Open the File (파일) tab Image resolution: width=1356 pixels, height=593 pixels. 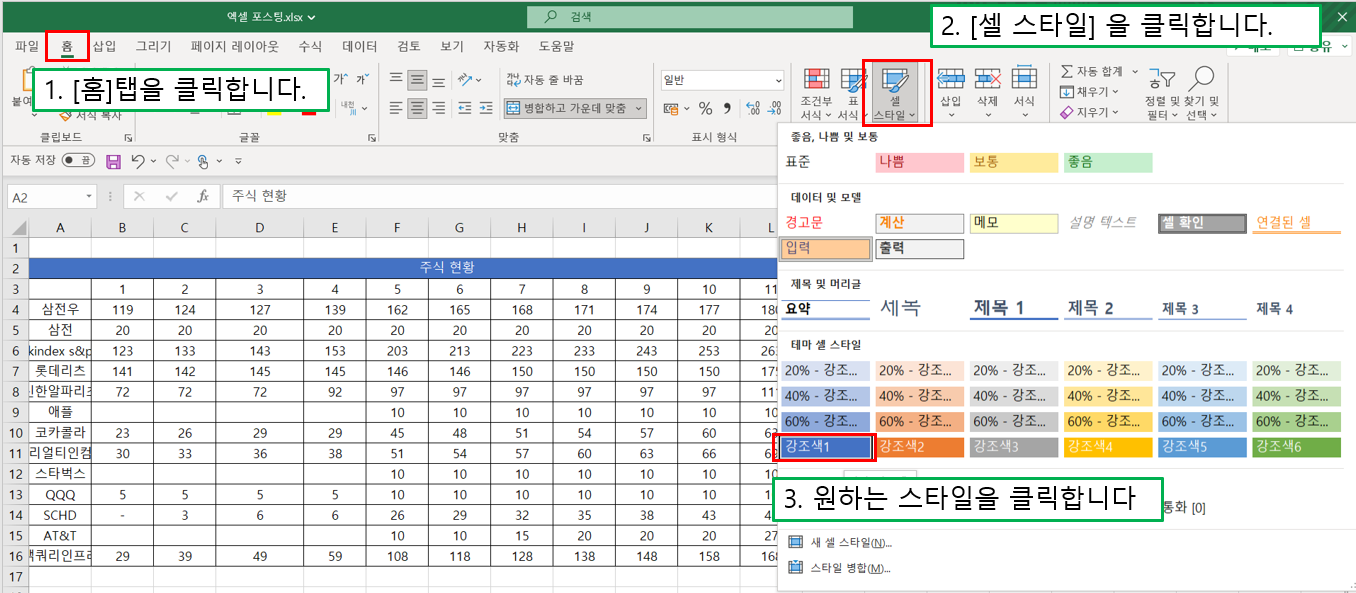[x=27, y=46]
